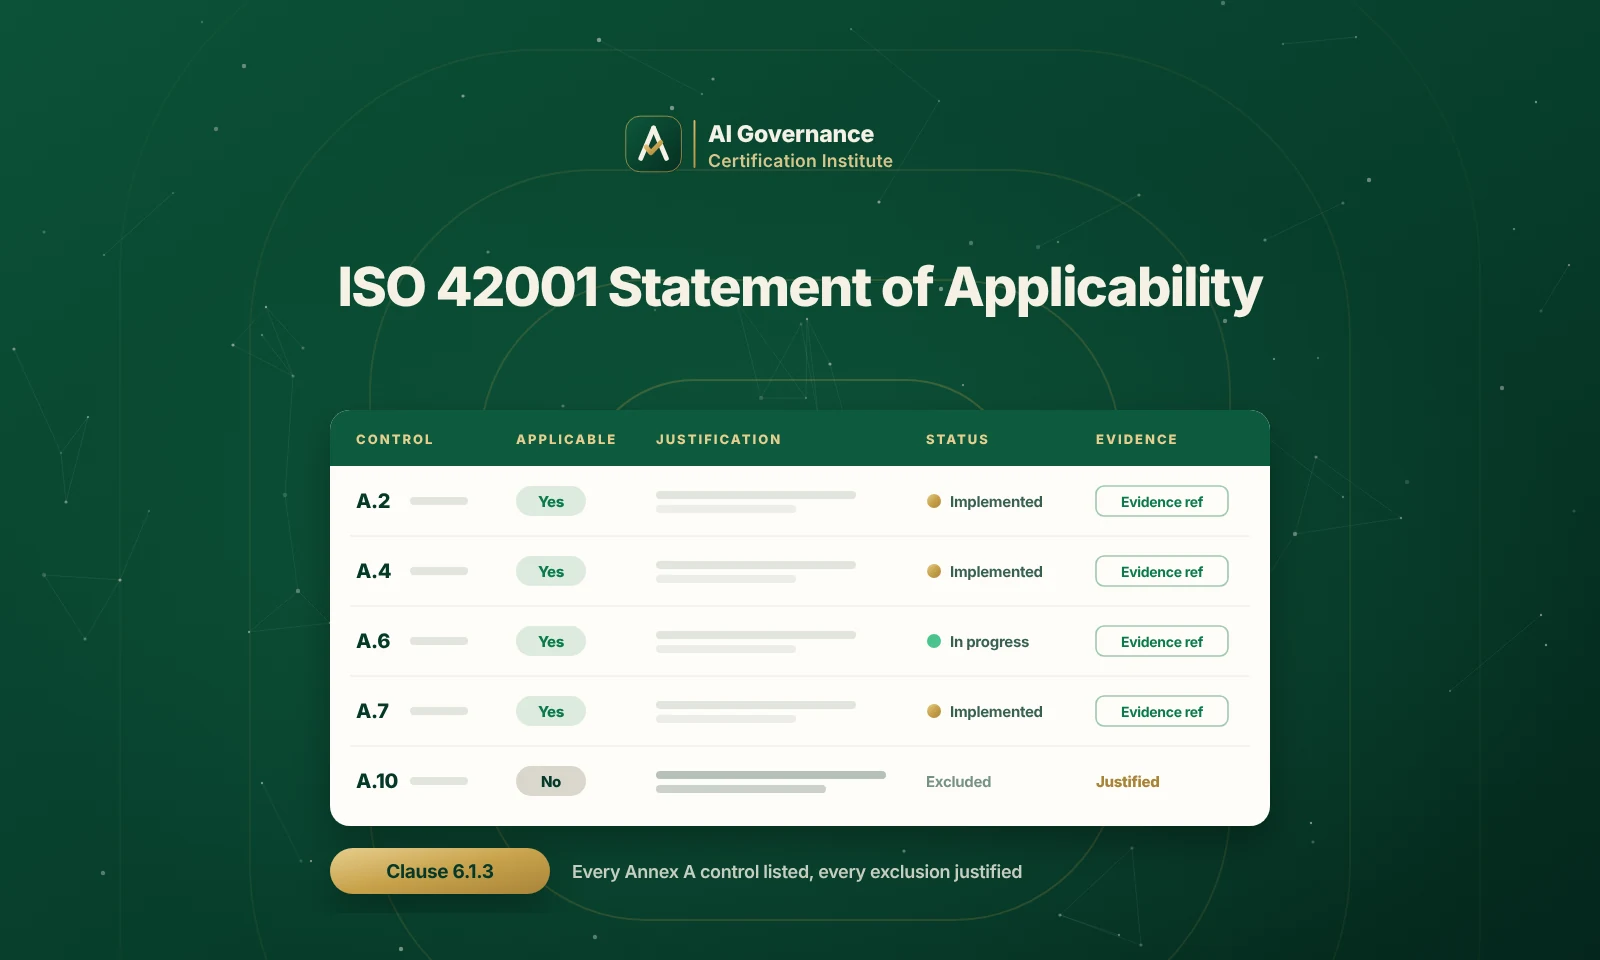
Task: Click the AI Governance title text
Action: (790, 134)
